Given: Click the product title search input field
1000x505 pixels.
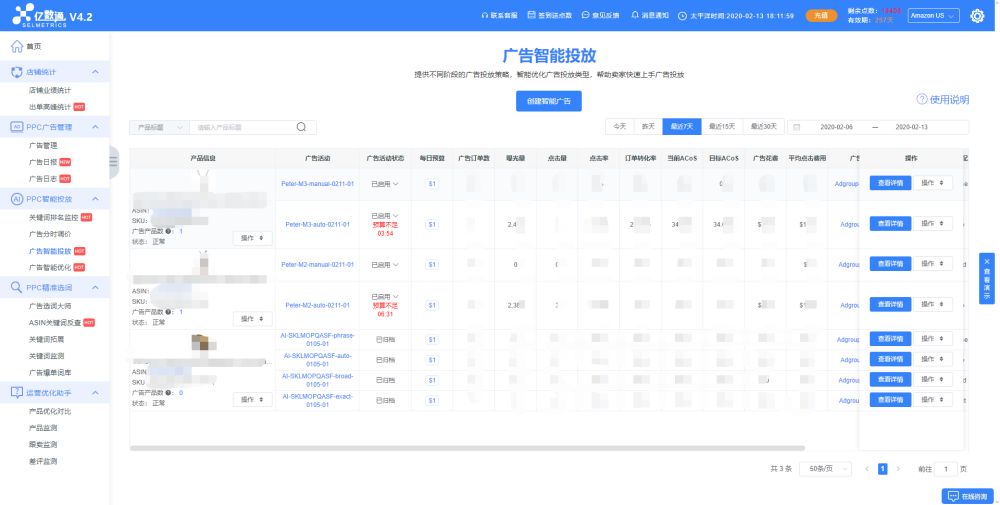Looking at the screenshot, I should point(244,127).
